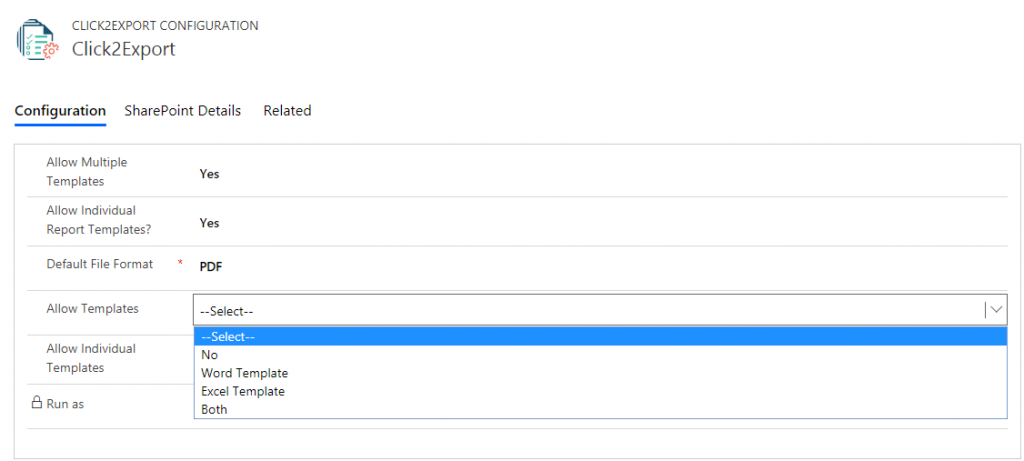The height and width of the screenshot is (461, 1024).
Task: Toggle the Allow Multiple Templates Yes value
Action: [209, 173]
